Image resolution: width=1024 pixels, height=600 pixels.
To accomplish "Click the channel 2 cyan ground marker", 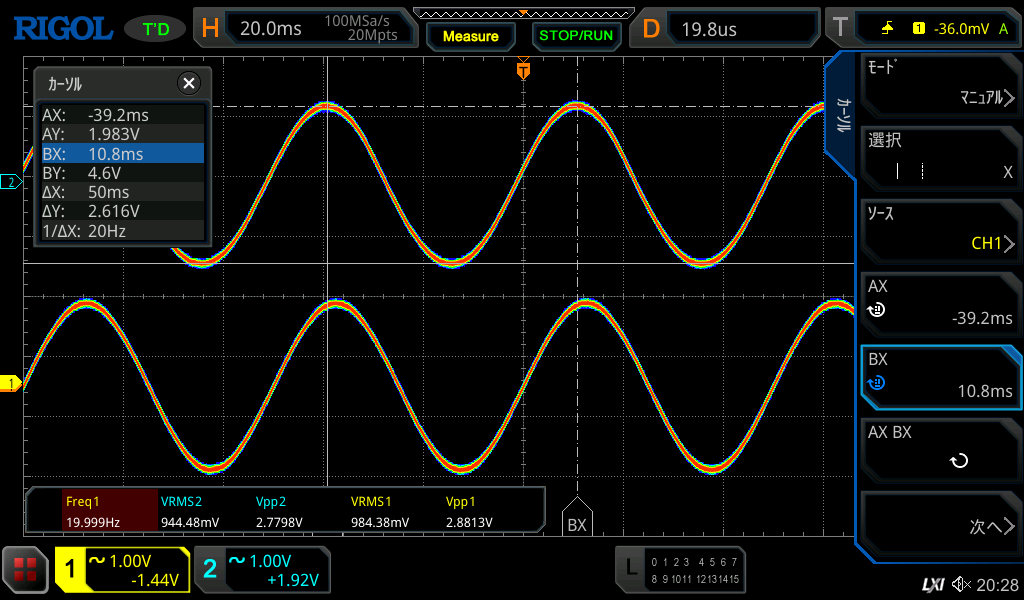I will (12, 182).
